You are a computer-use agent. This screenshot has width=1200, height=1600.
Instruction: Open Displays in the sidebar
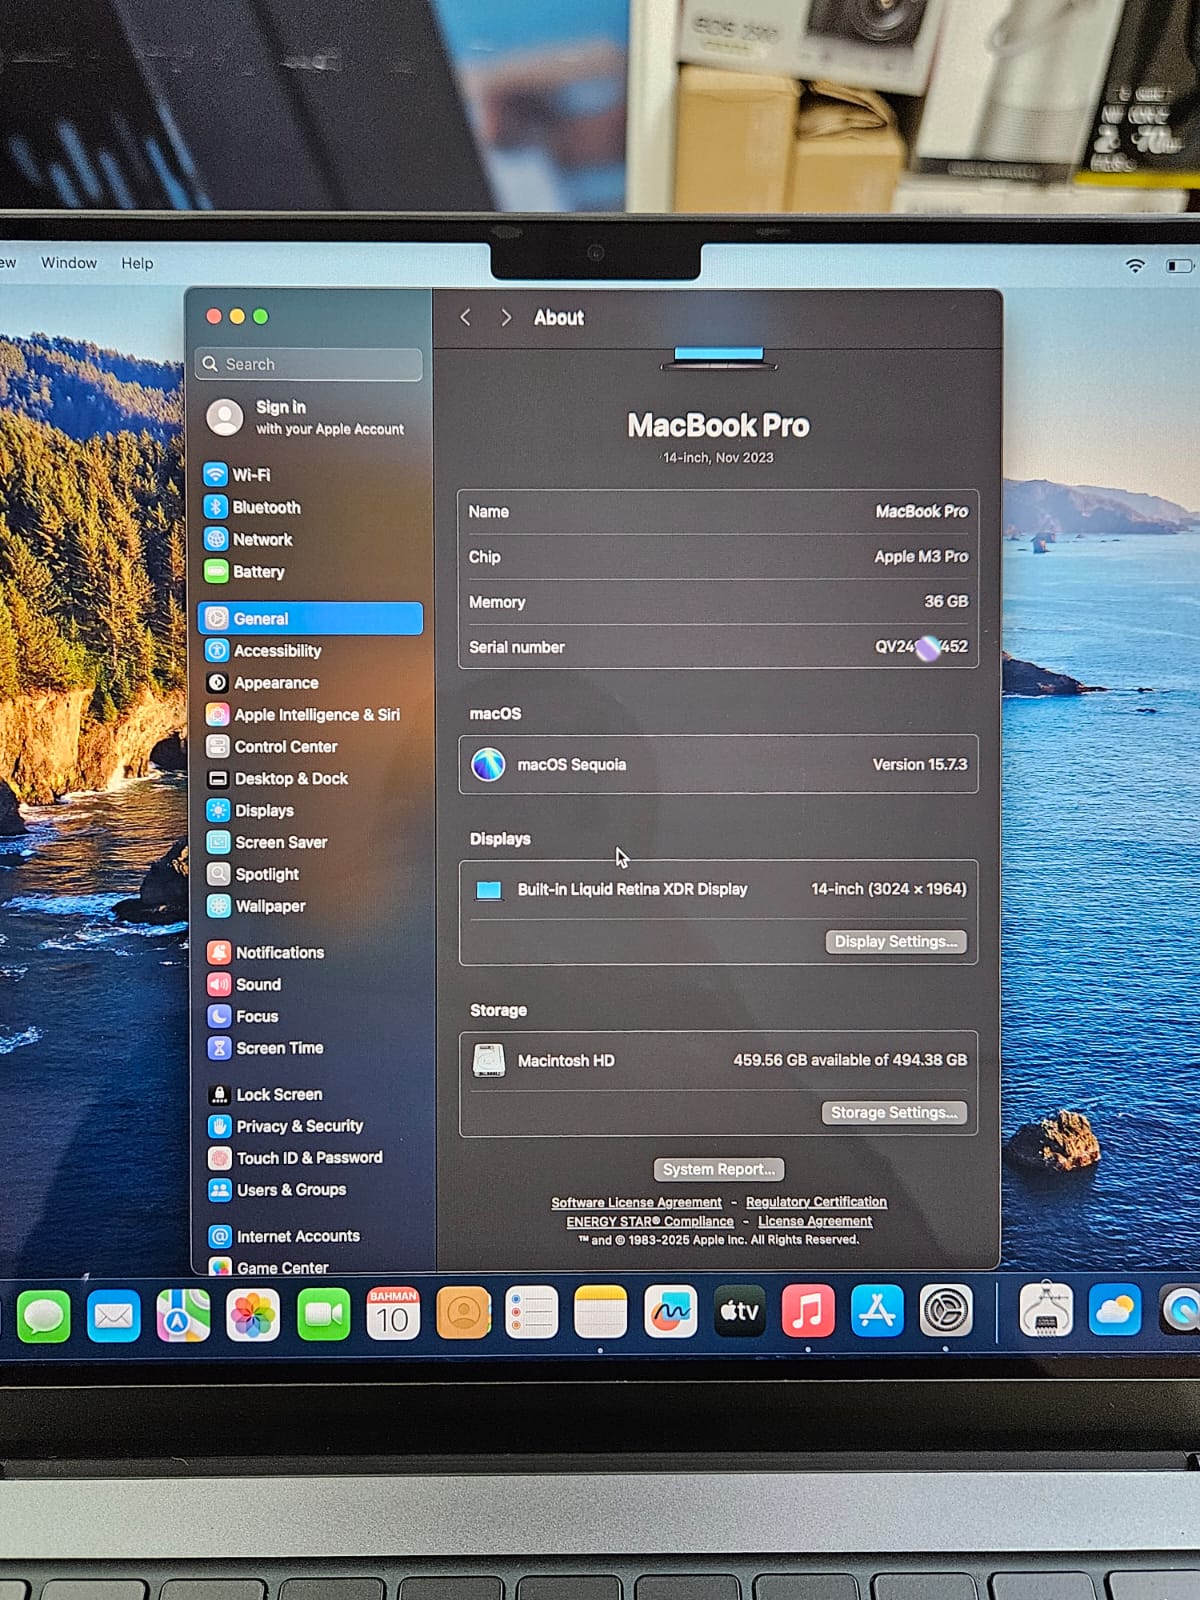pyautogui.click(x=251, y=811)
